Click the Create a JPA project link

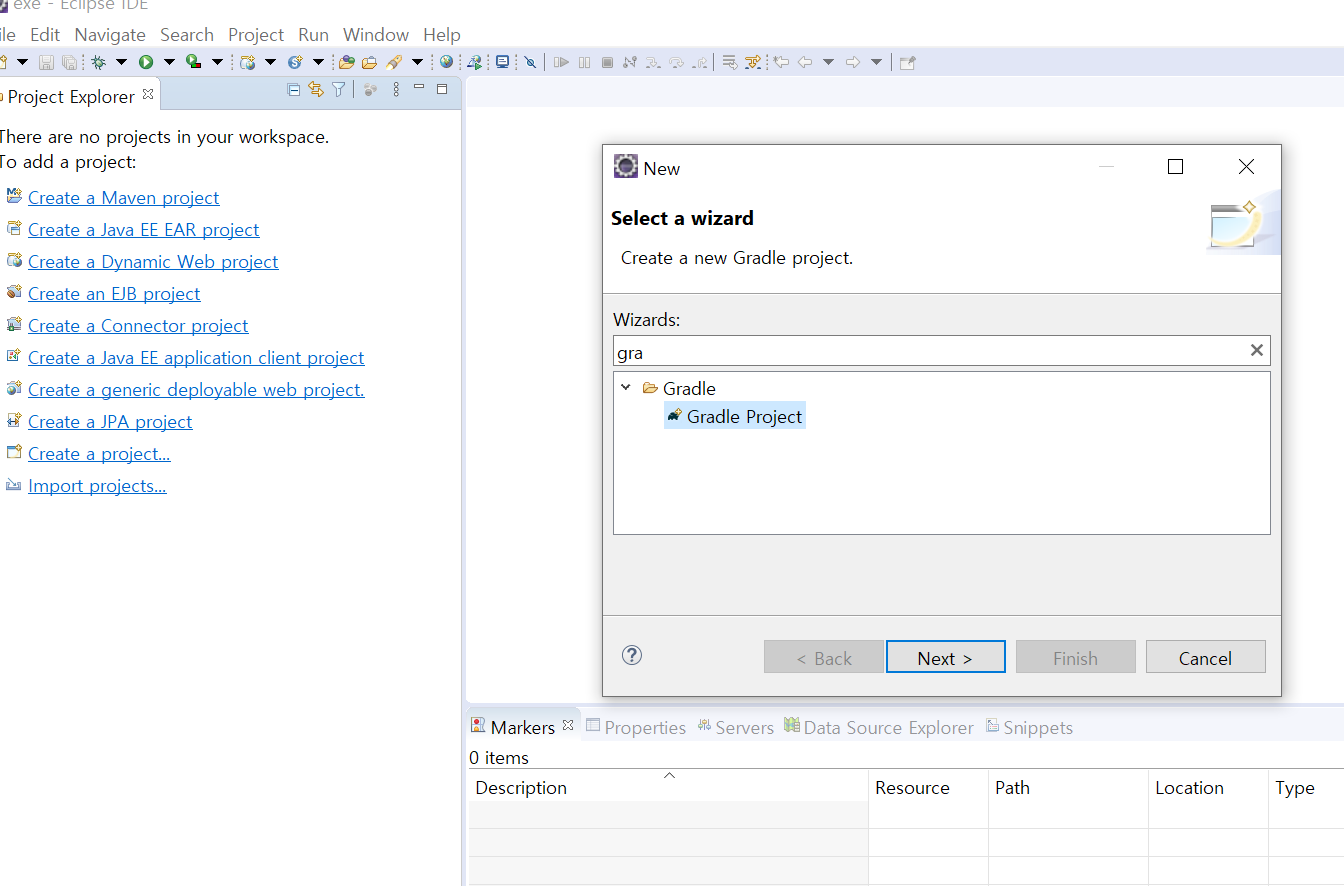(x=110, y=422)
